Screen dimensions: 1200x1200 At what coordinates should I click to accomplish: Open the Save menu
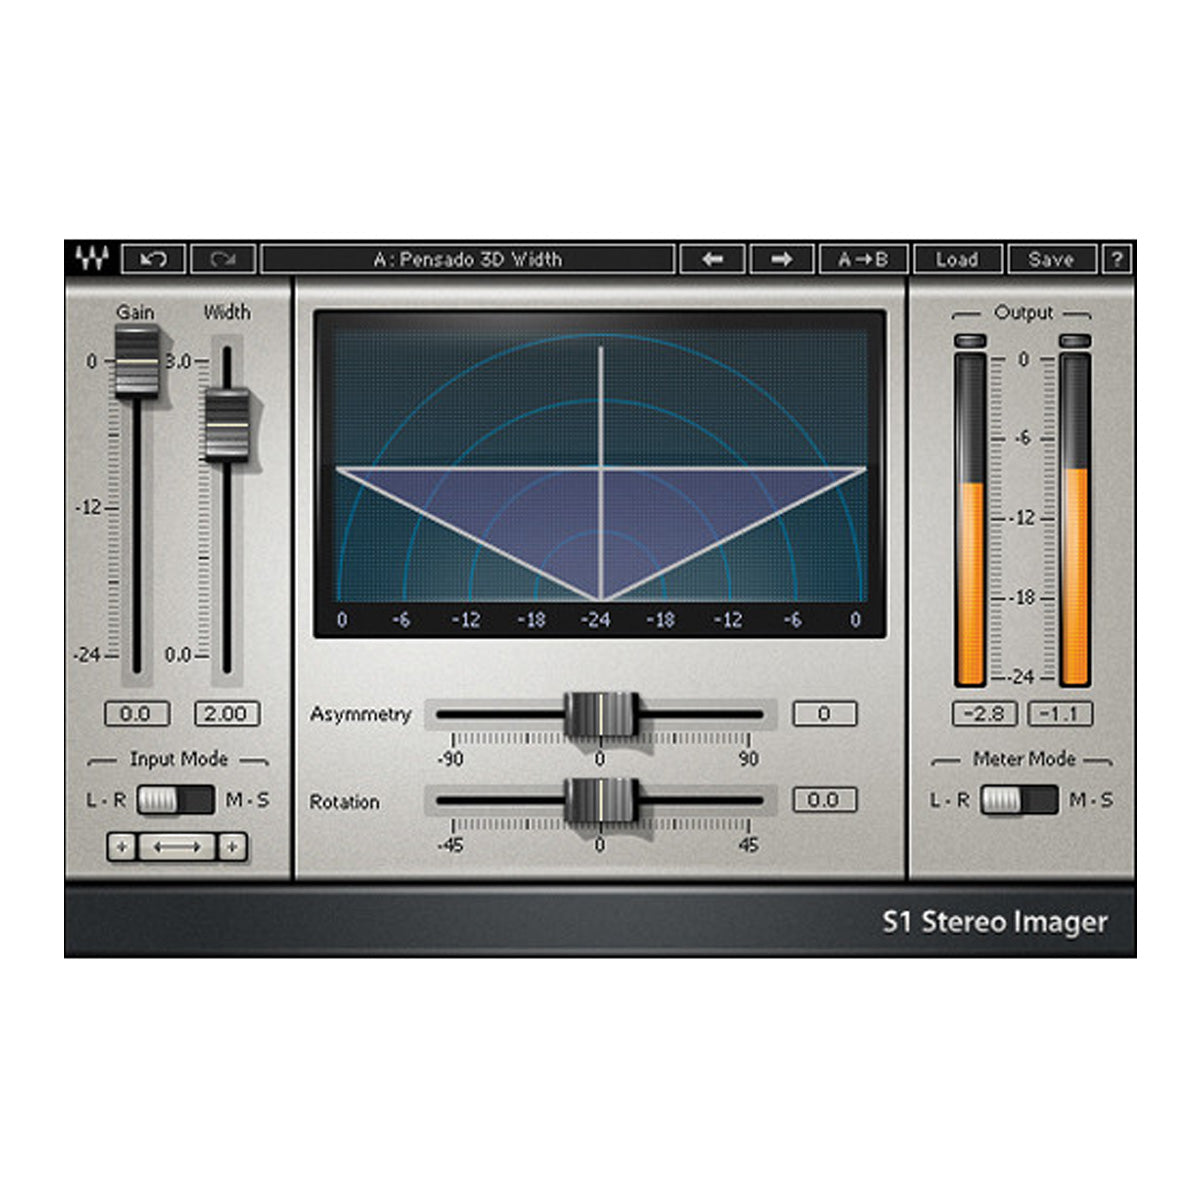click(1051, 259)
